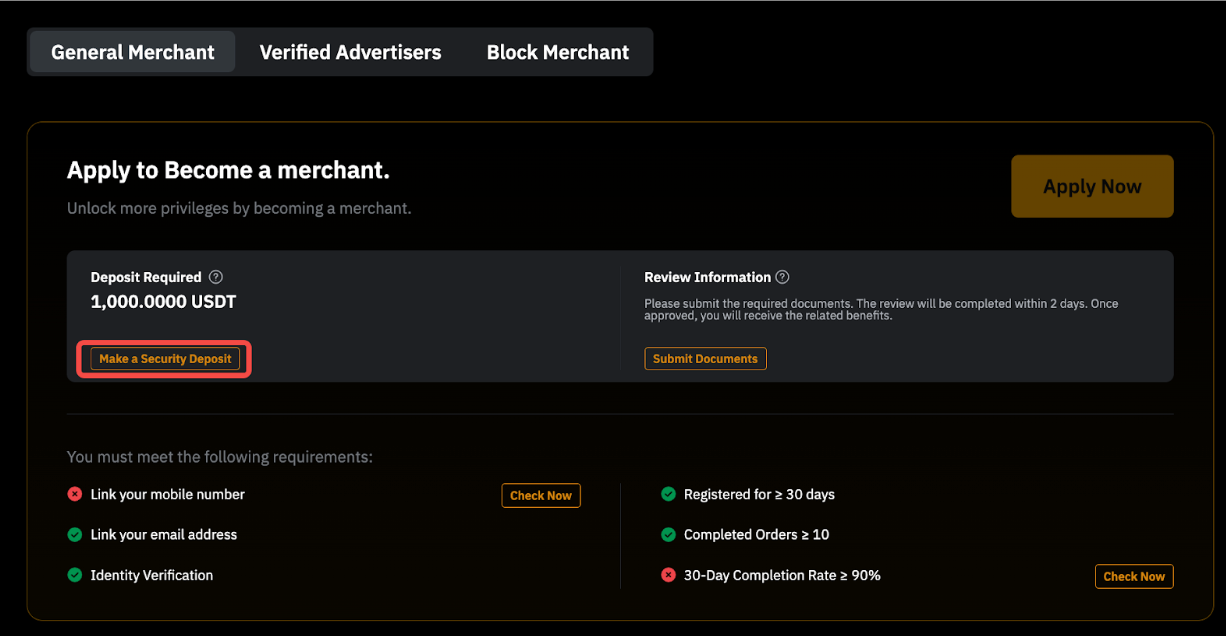Viewport: 1226px width, 636px height.
Task: Check Now for linking mobile number
Action: (x=540, y=495)
